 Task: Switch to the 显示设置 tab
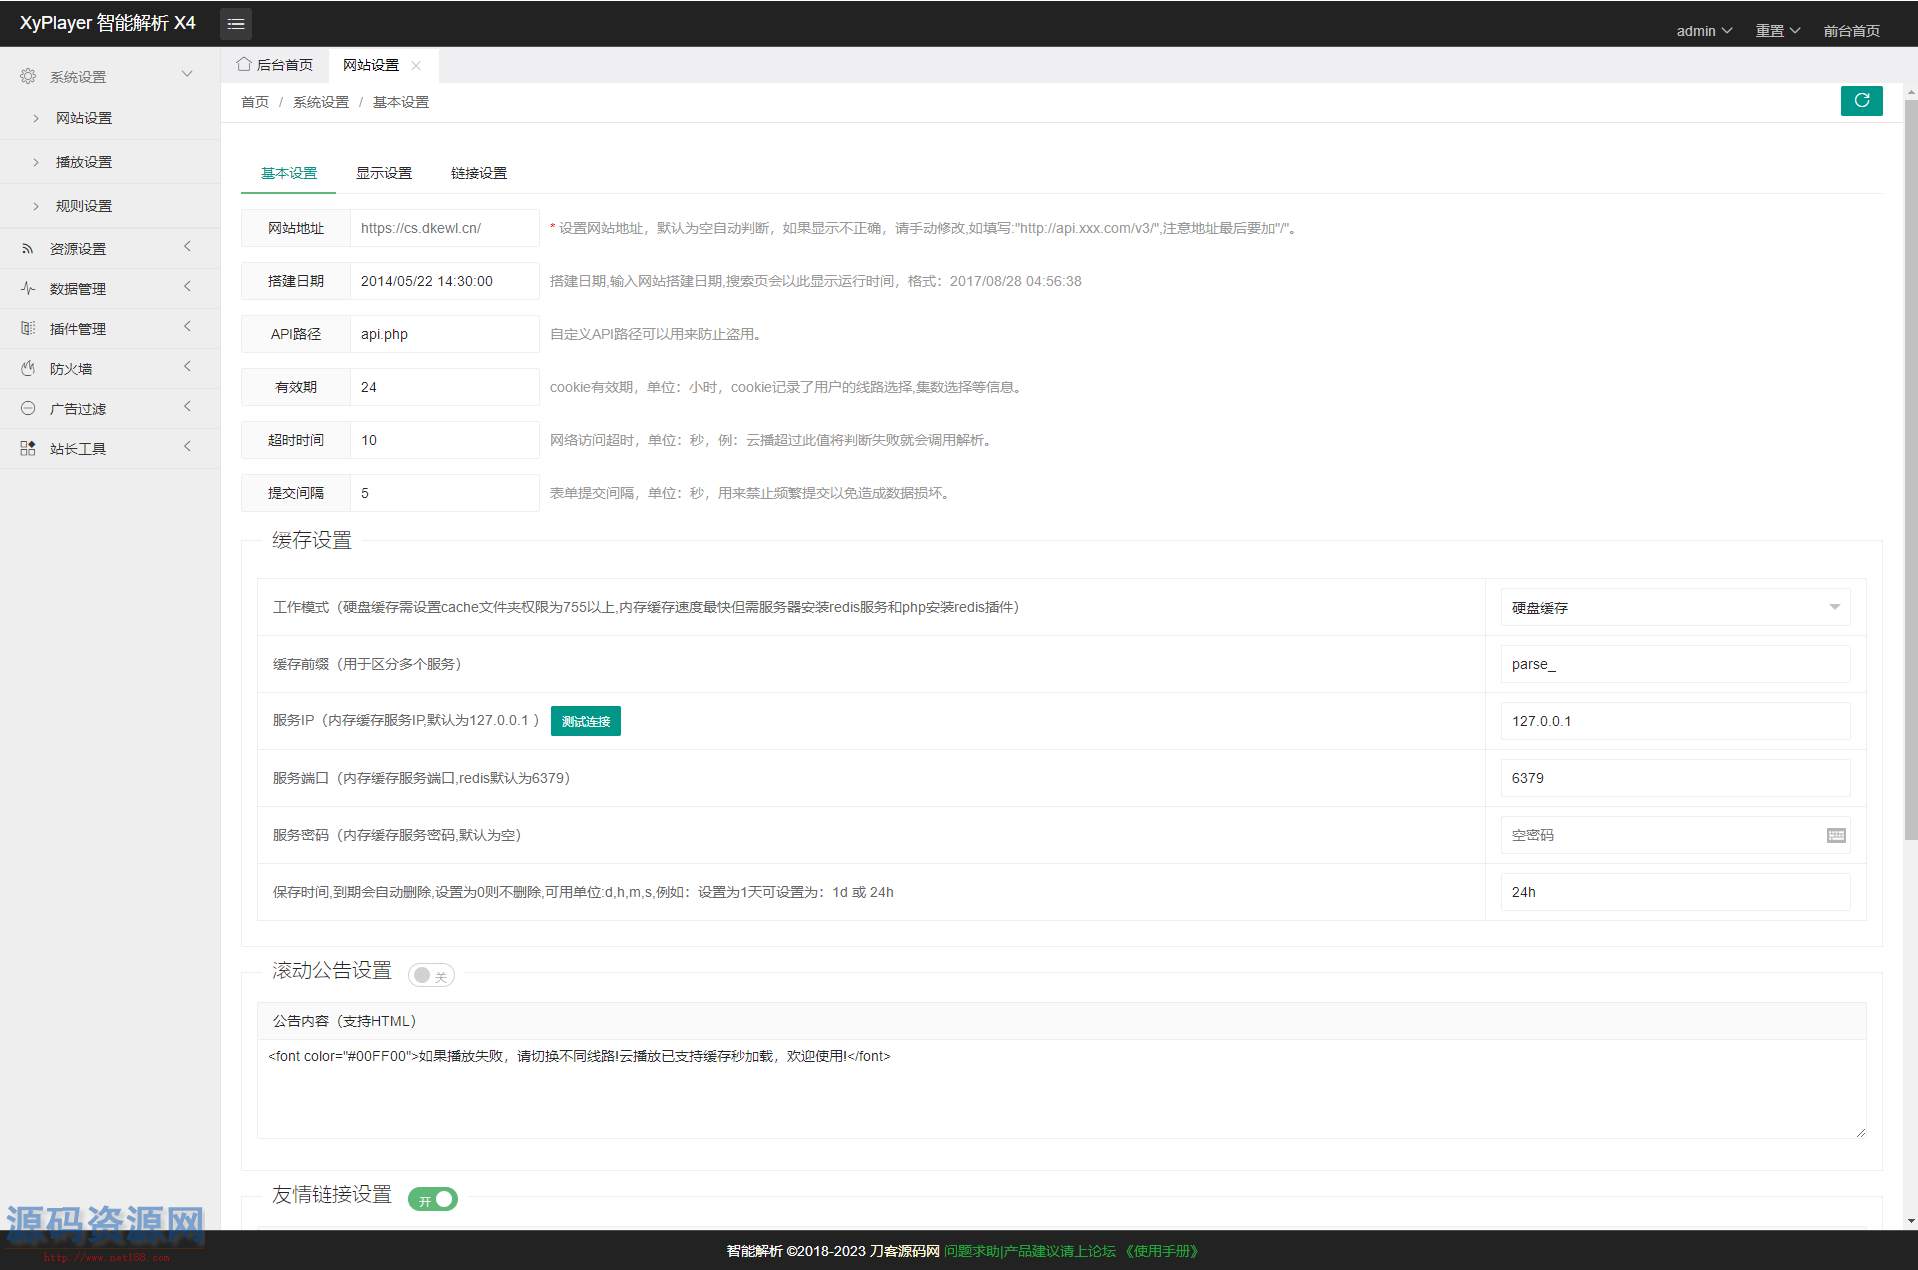pos(384,172)
